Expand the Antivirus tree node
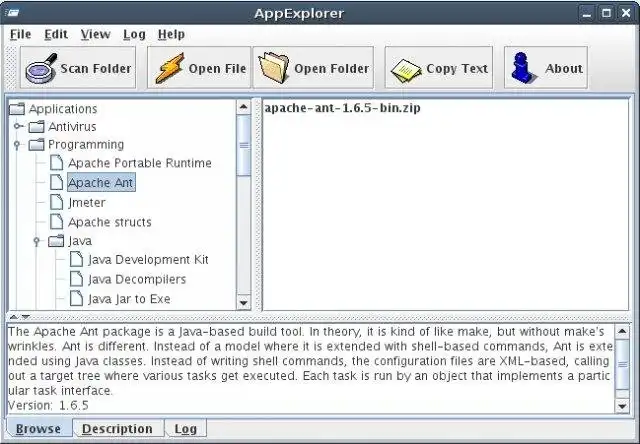 point(17,127)
